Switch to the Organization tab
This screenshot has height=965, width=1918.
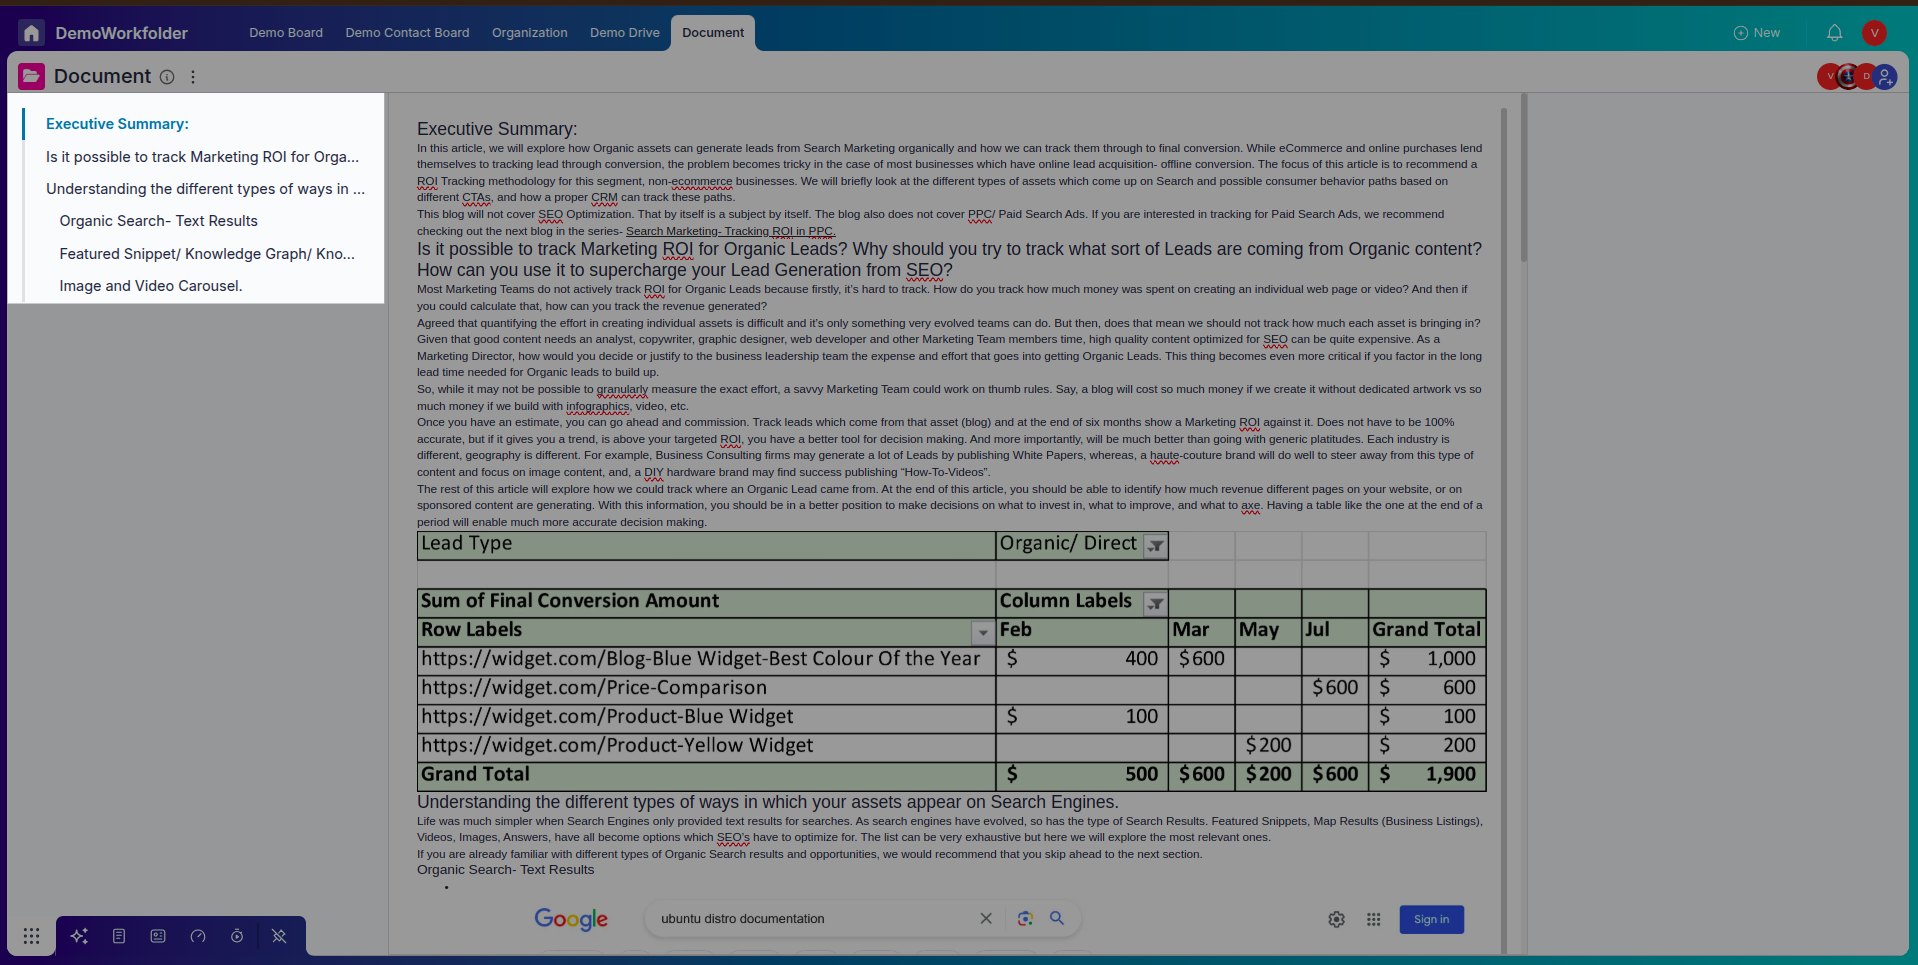click(x=530, y=33)
